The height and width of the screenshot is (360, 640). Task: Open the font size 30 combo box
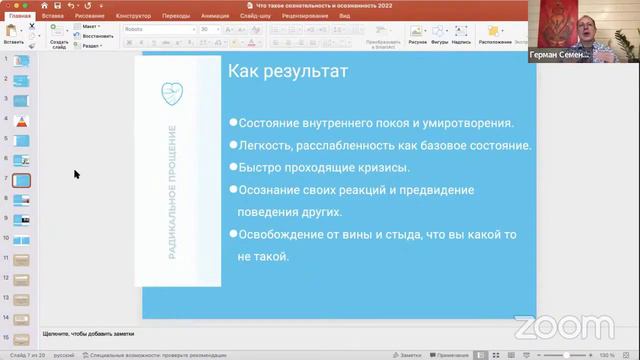[210, 29]
